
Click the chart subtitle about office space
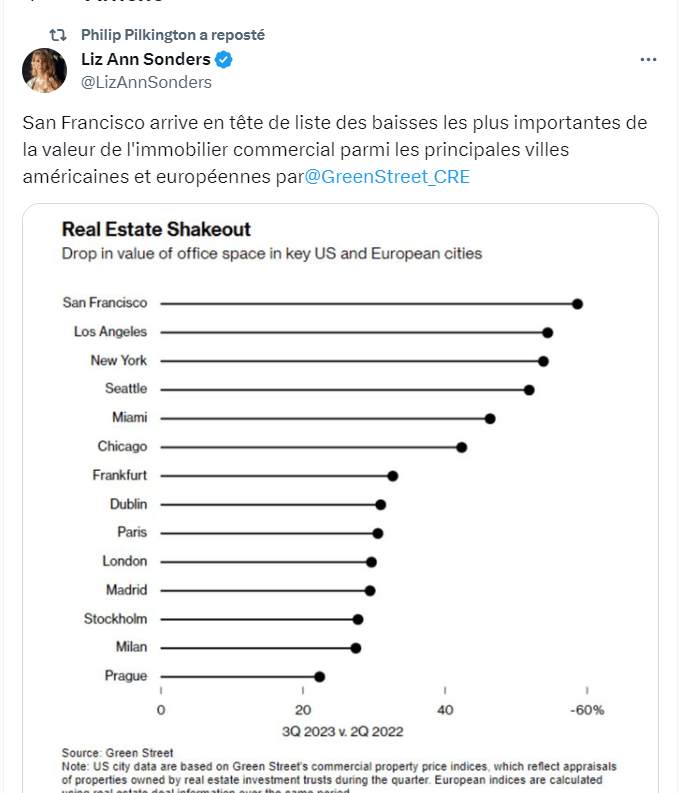pos(271,254)
